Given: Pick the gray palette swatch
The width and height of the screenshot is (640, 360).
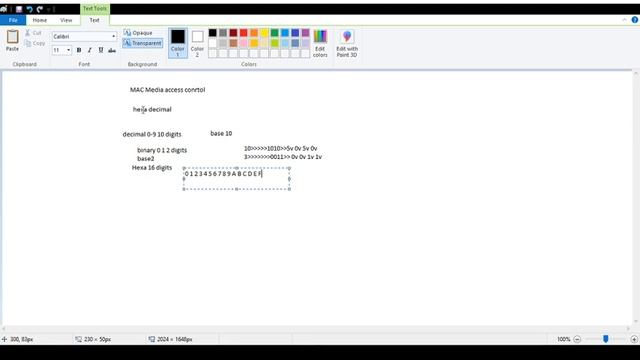Looking at the screenshot, I should [x=223, y=33].
